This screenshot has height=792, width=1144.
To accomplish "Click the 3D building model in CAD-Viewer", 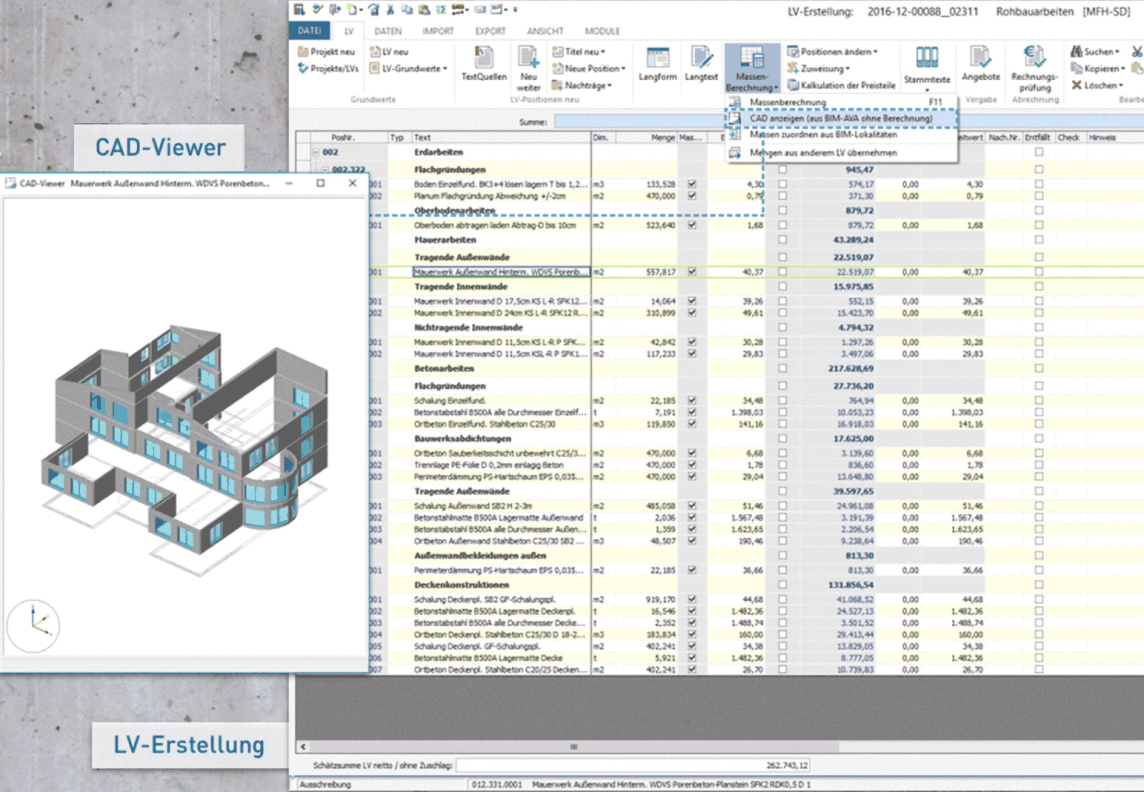I will click(x=185, y=449).
